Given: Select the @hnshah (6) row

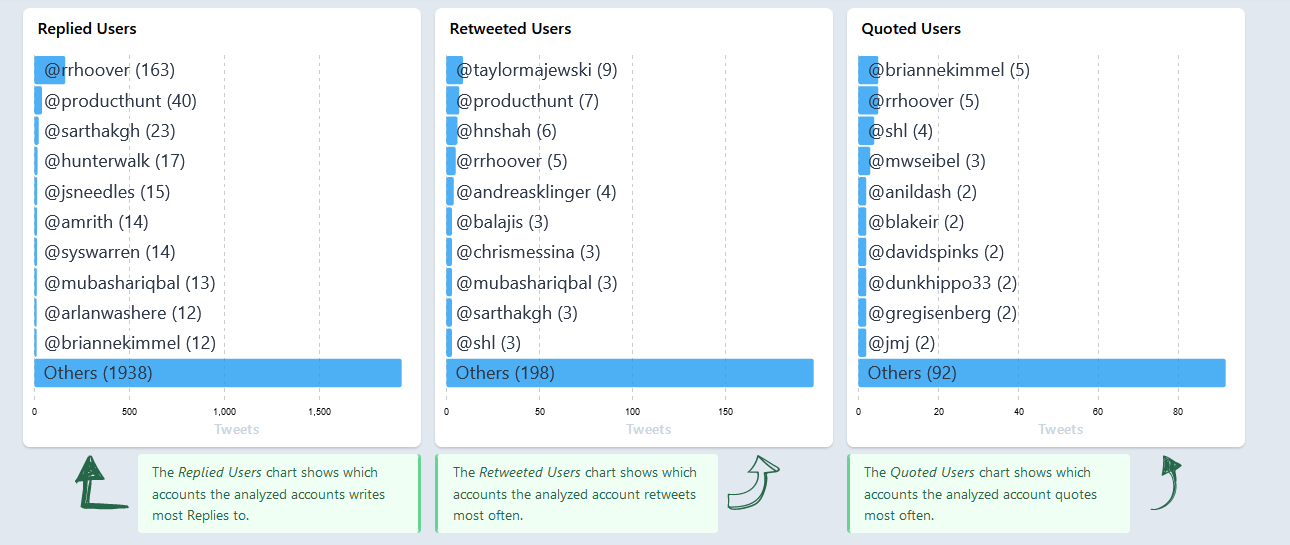Looking at the screenshot, I should tap(506, 131).
